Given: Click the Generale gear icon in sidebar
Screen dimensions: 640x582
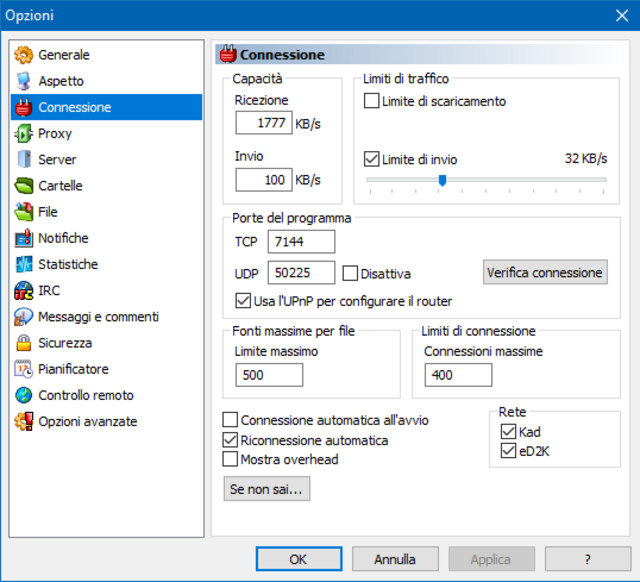Looking at the screenshot, I should [23, 55].
